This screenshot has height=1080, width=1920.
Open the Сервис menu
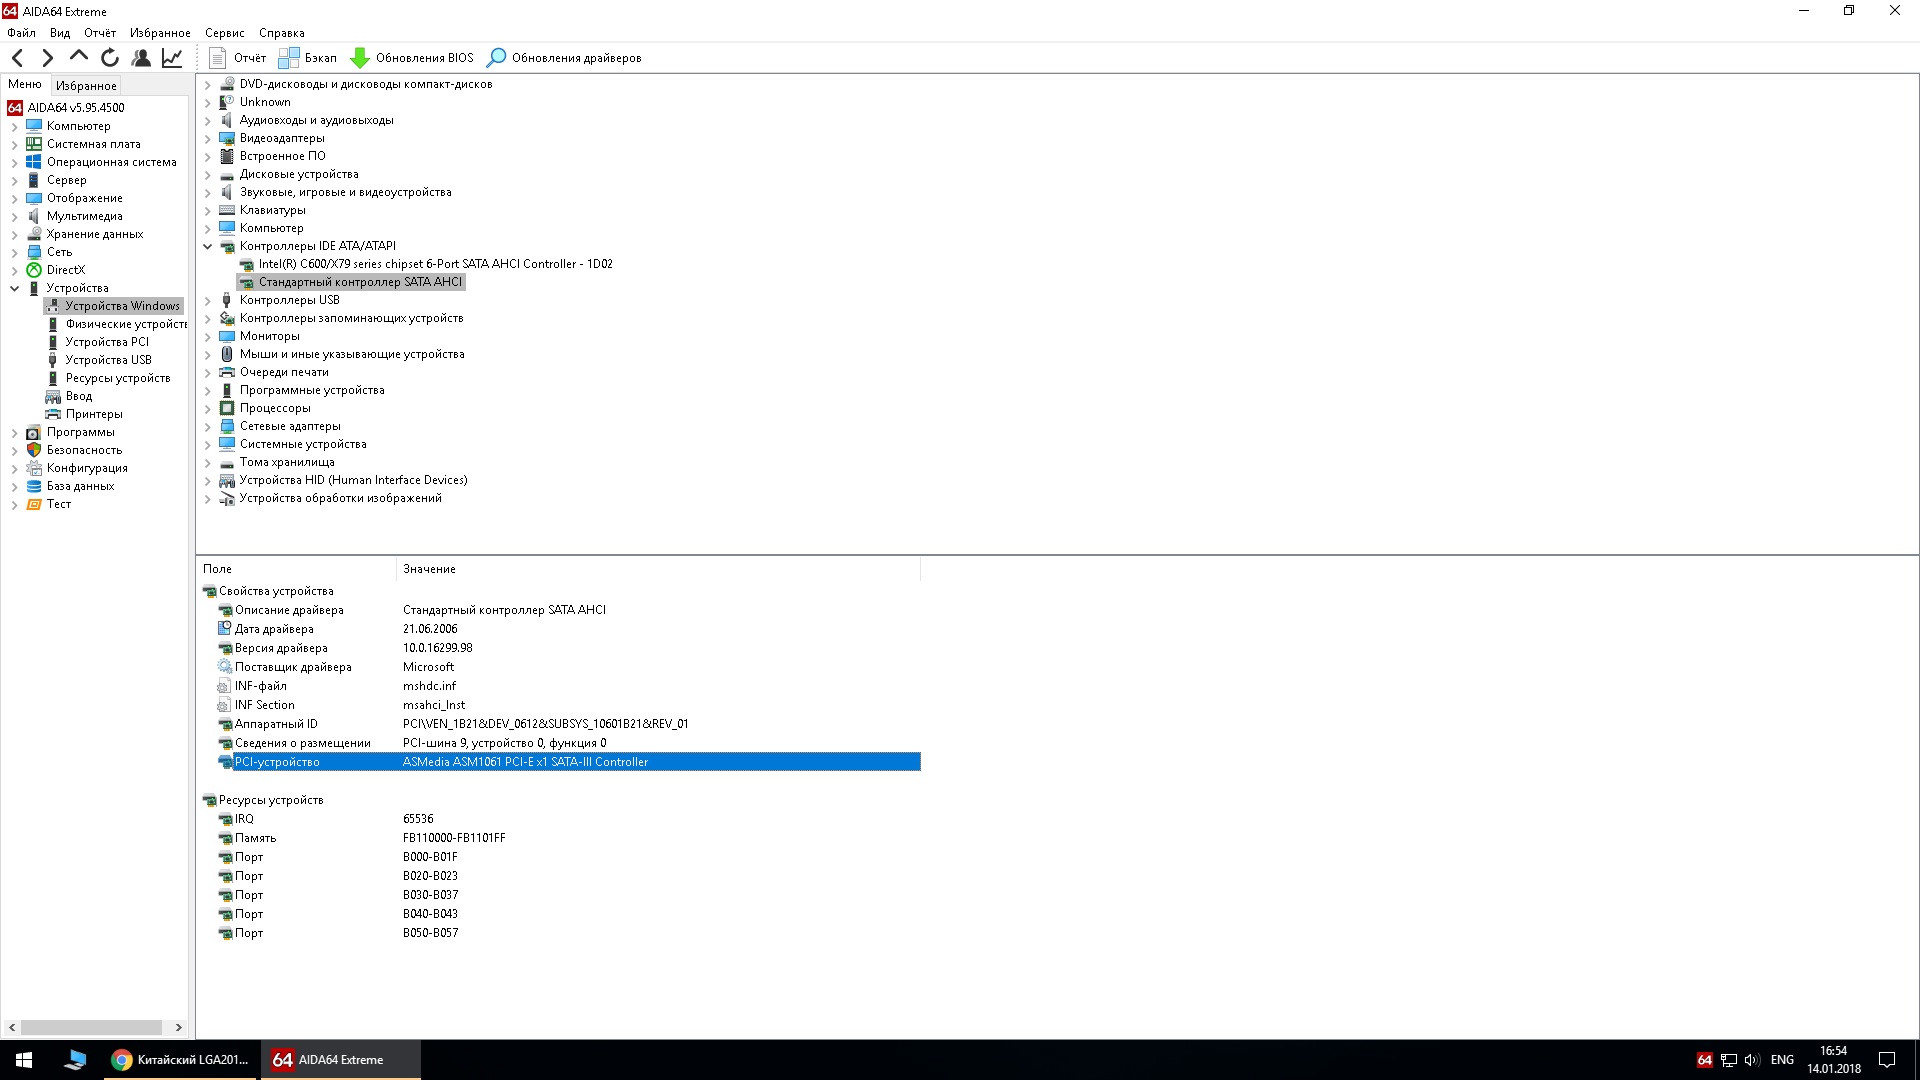click(224, 33)
